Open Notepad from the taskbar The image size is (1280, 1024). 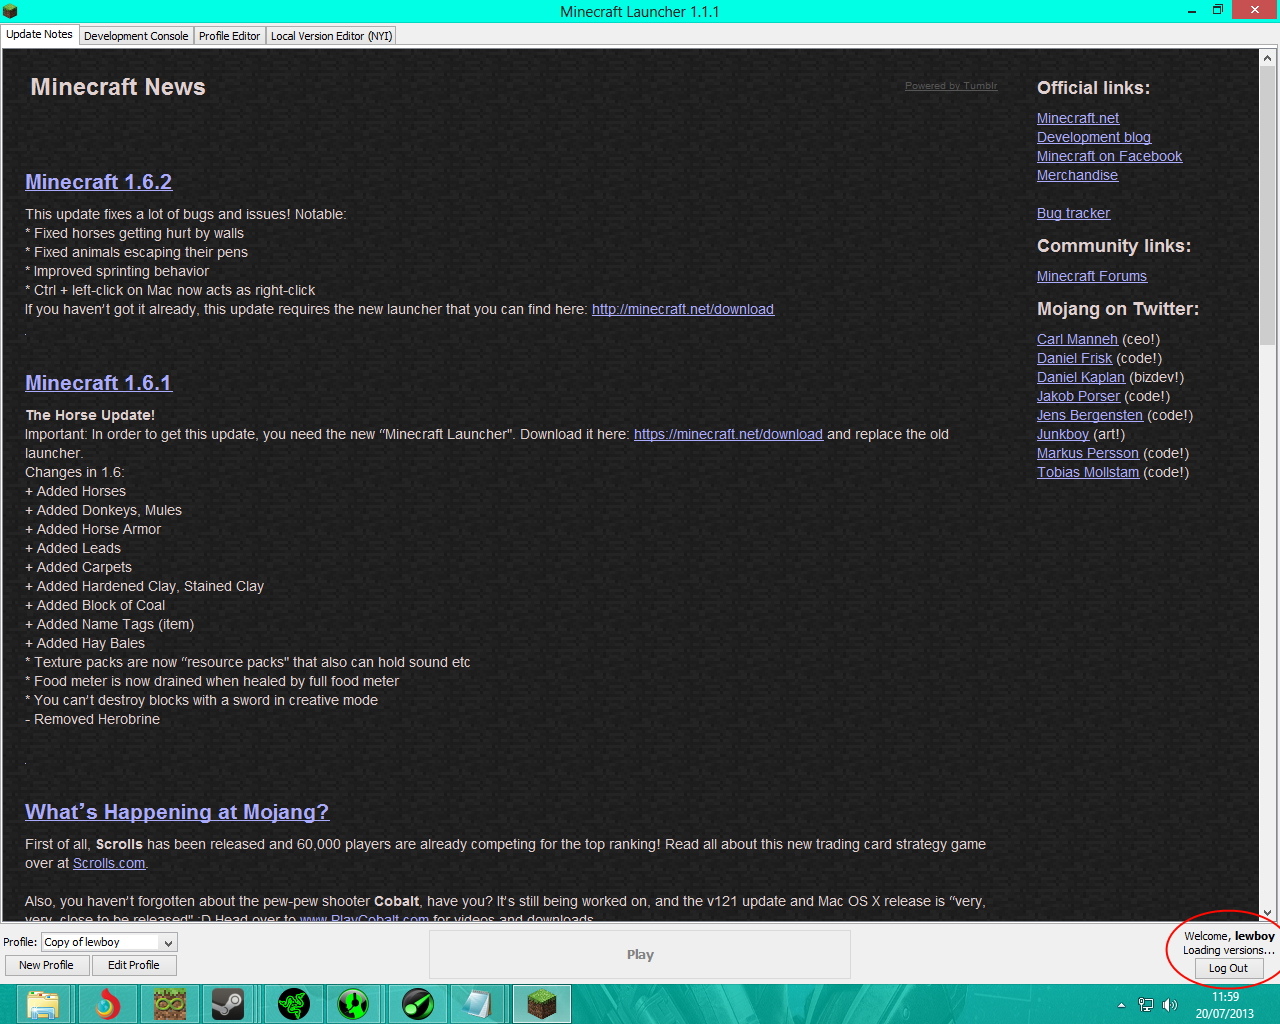click(x=477, y=1004)
